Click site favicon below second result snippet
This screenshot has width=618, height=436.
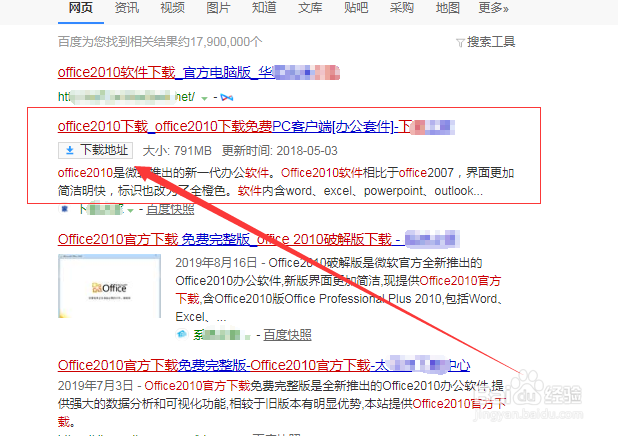point(65,209)
